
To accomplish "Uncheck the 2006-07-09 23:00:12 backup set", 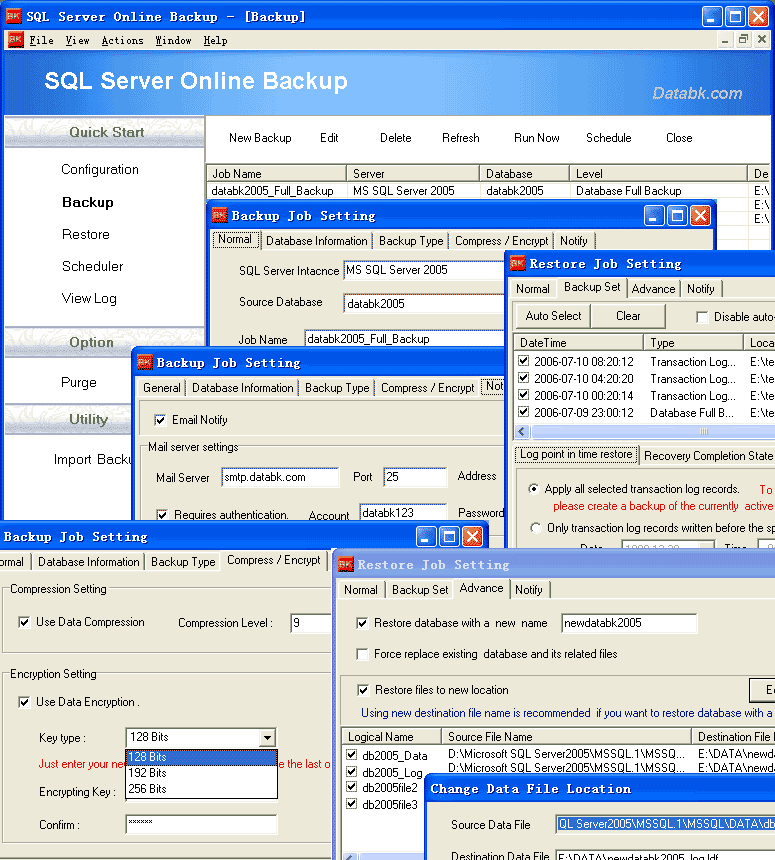I will click(523, 411).
